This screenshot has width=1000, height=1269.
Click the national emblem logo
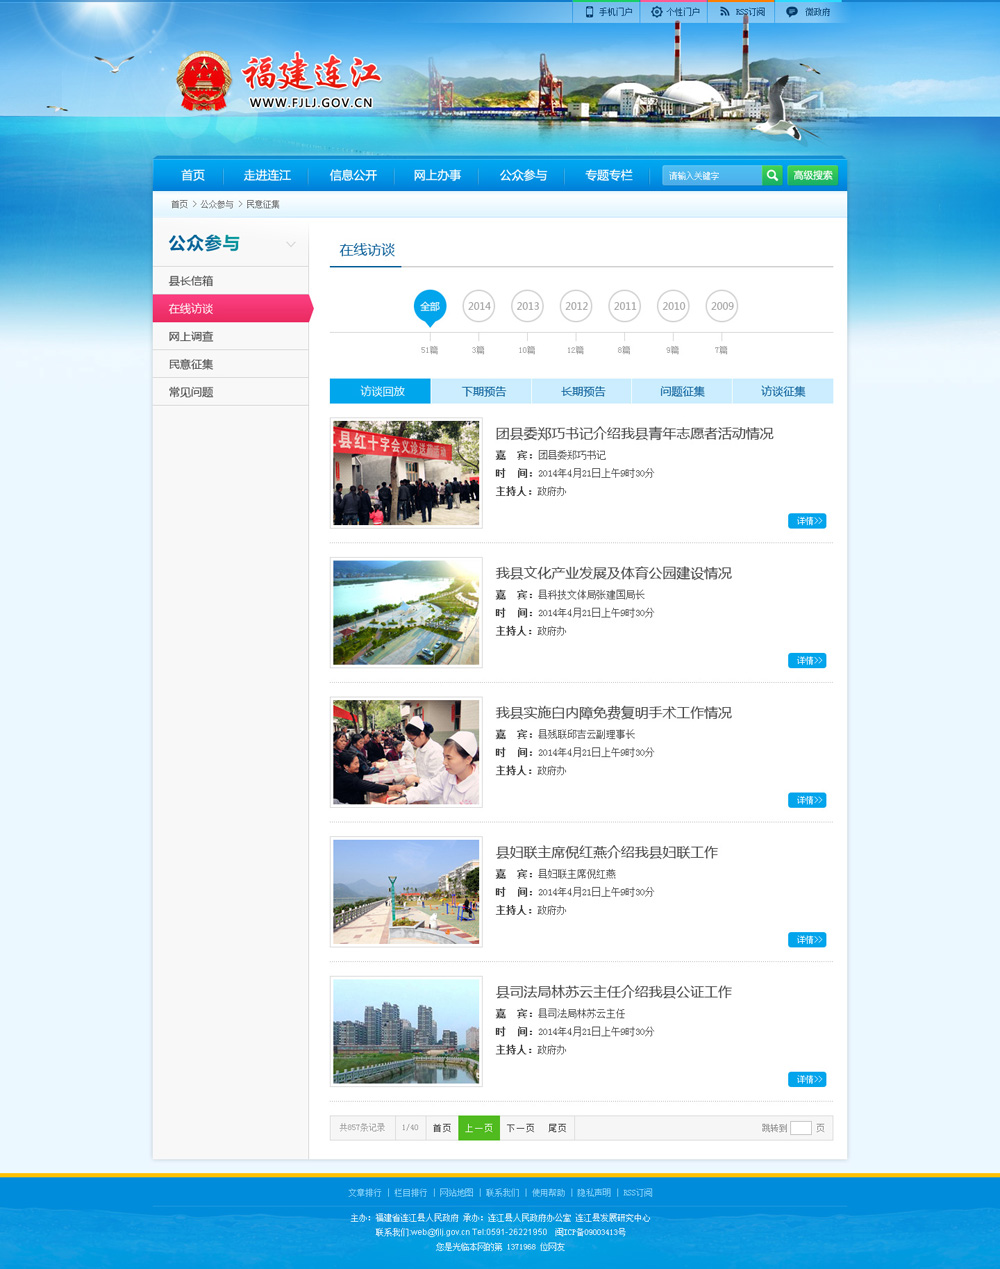204,82
